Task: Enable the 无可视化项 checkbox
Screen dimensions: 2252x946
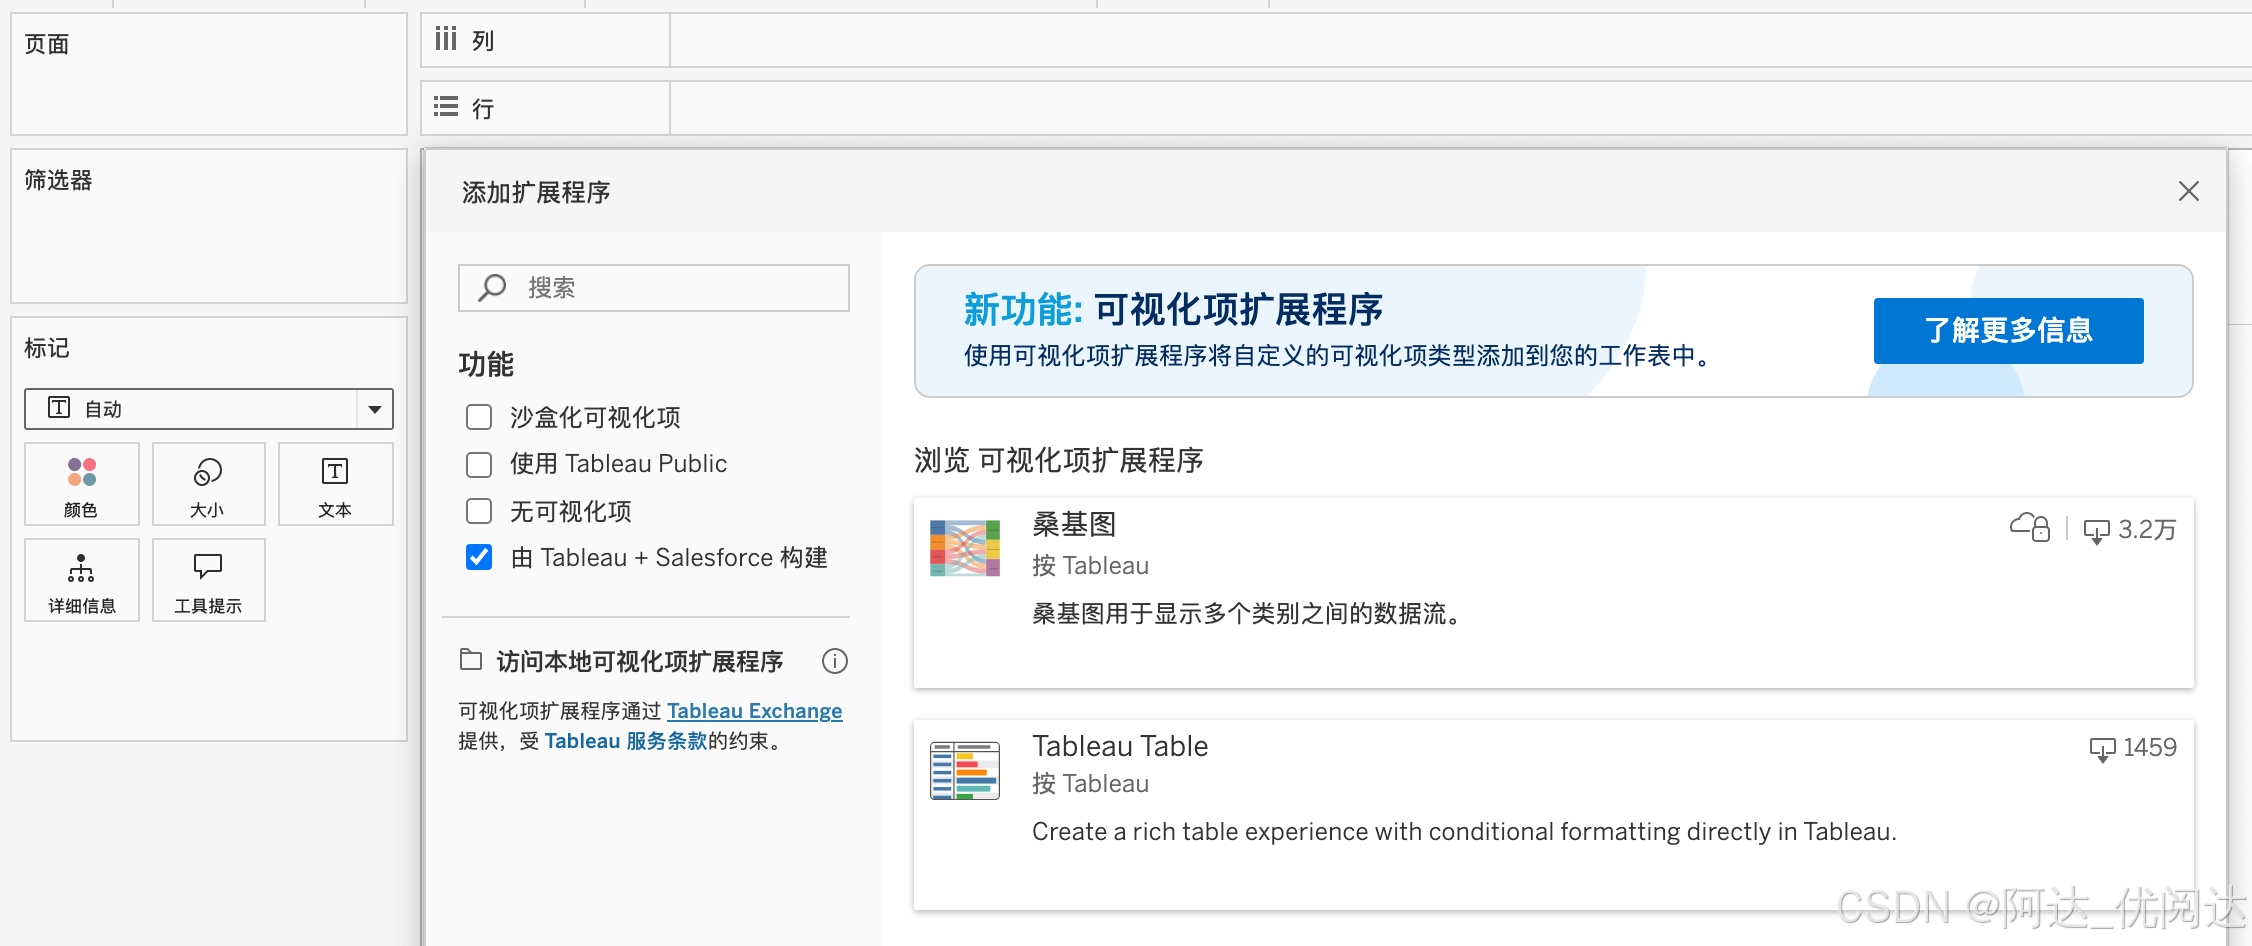Action: [479, 511]
